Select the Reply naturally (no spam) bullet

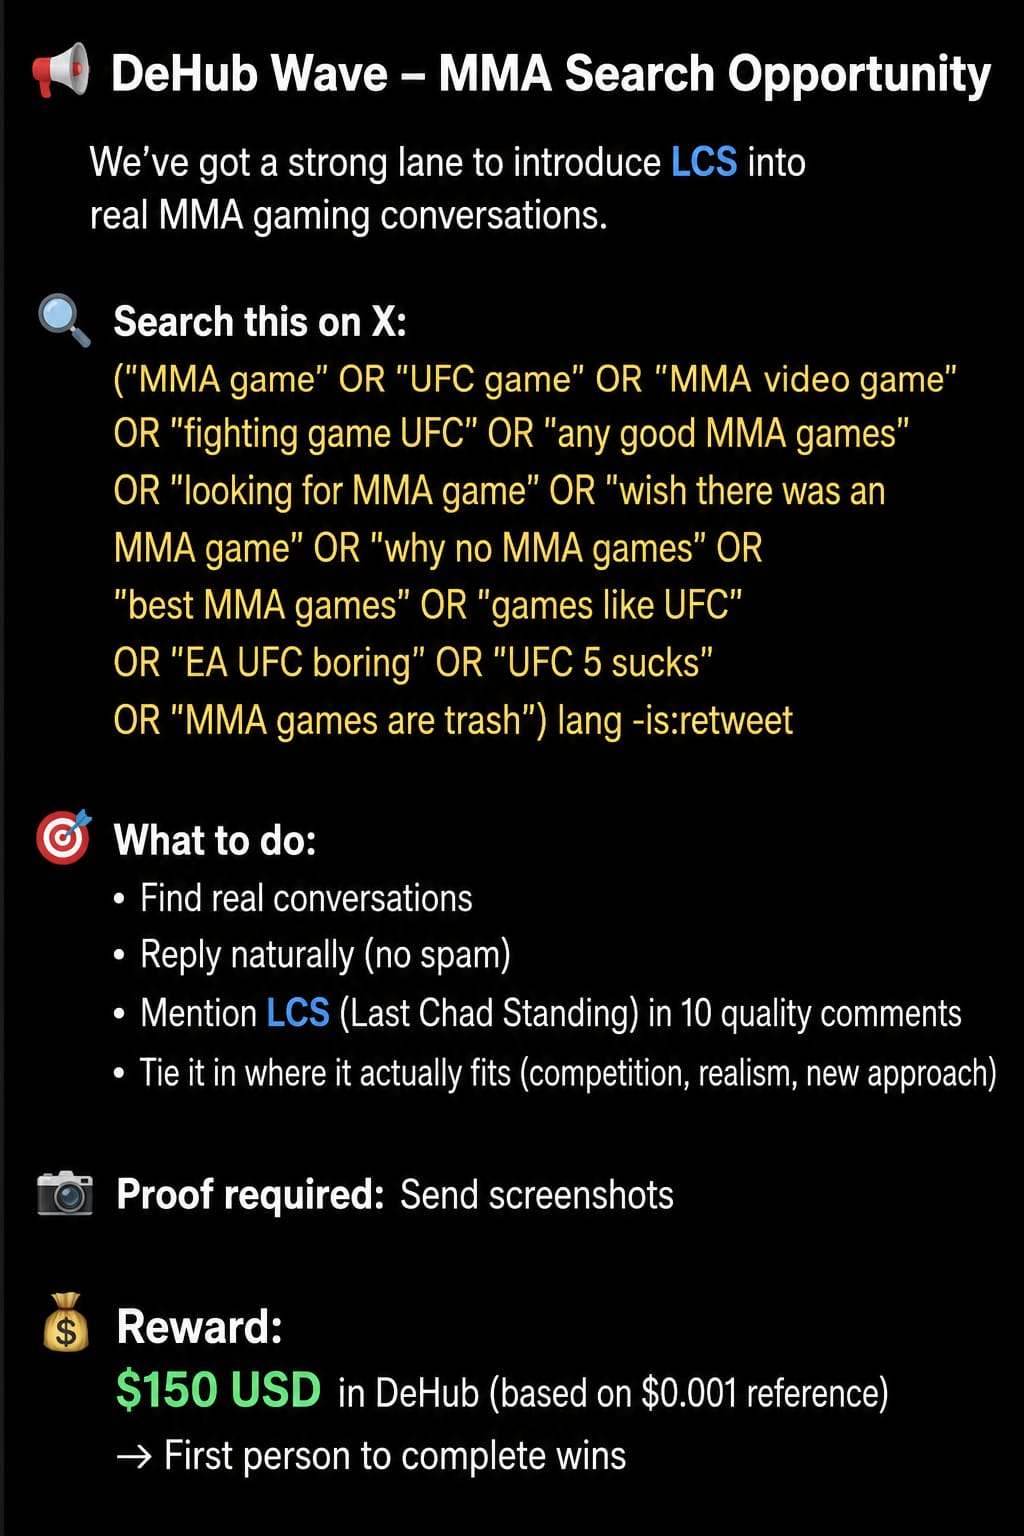[x=312, y=955]
